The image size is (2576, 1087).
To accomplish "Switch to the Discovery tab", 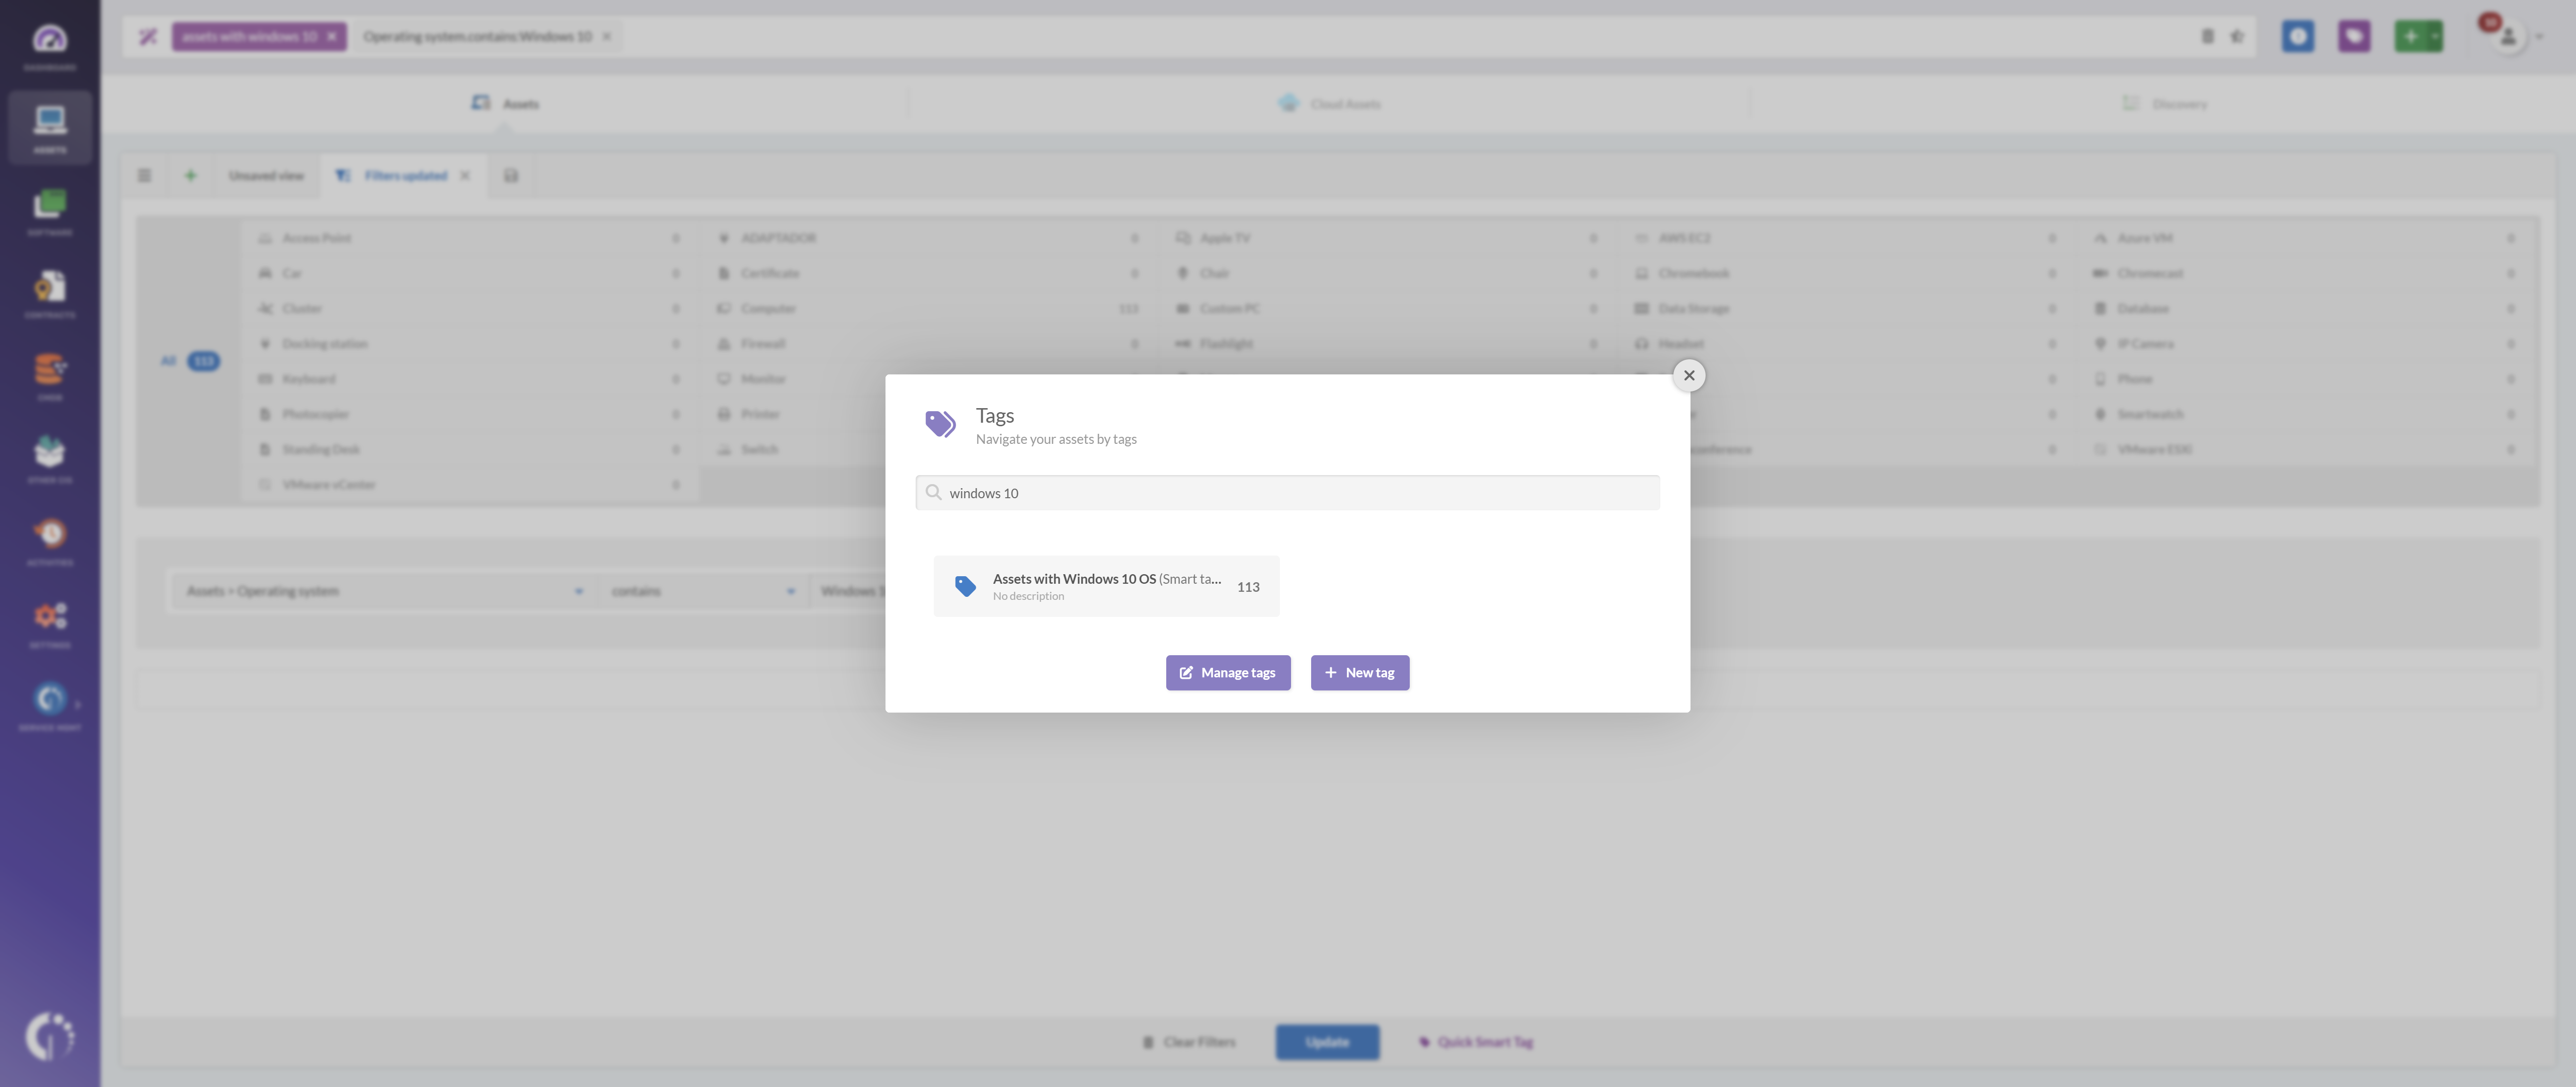I will [2164, 104].
